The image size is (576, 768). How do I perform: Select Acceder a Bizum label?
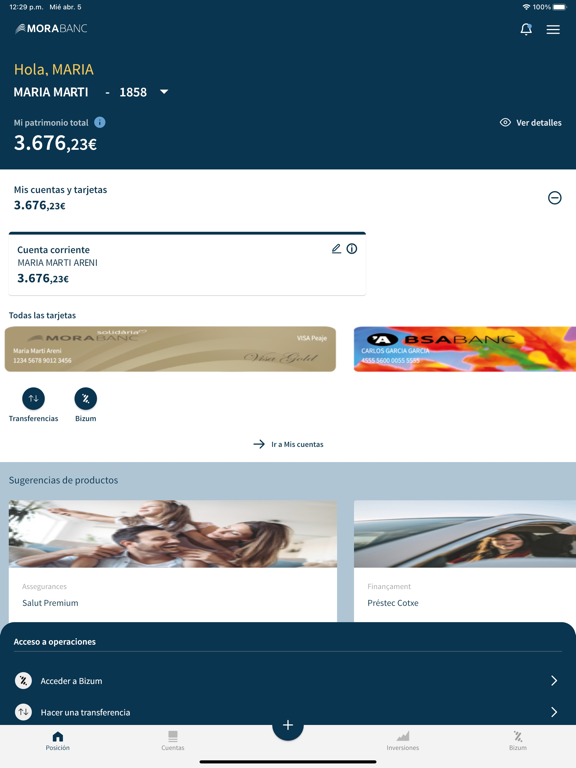coord(72,681)
